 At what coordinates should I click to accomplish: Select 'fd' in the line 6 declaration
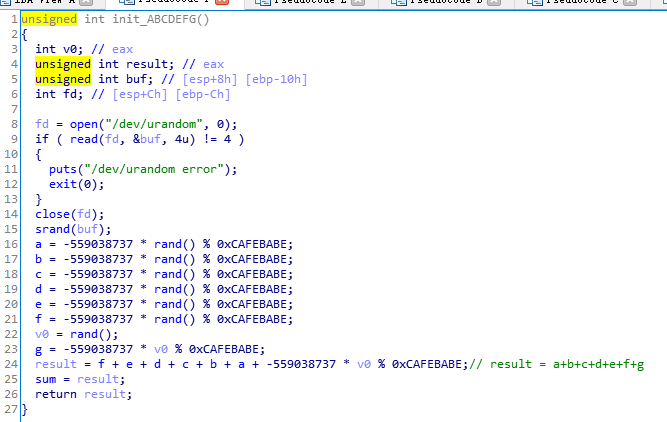(70, 94)
